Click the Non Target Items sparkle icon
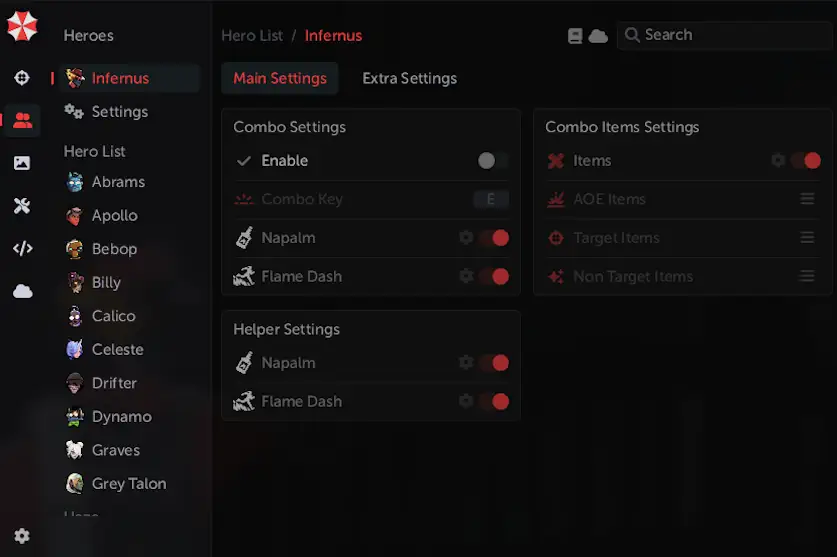The height and width of the screenshot is (557, 837). [x=556, y=276]
